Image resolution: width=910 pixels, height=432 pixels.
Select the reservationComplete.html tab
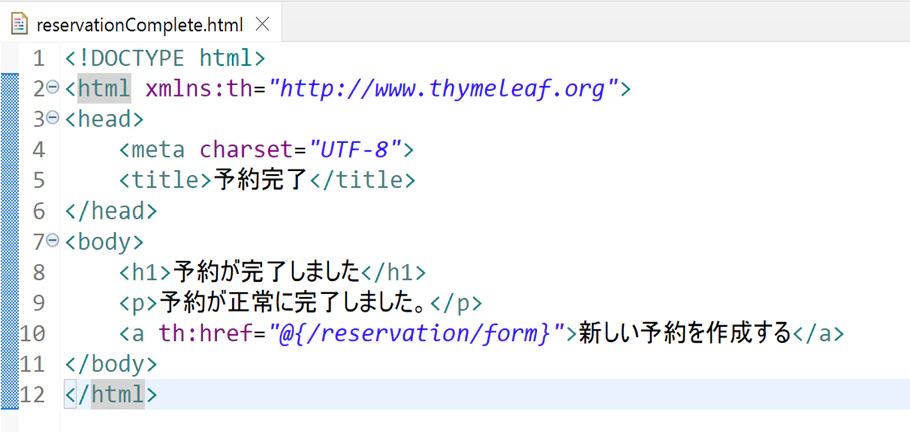(140, 24)
